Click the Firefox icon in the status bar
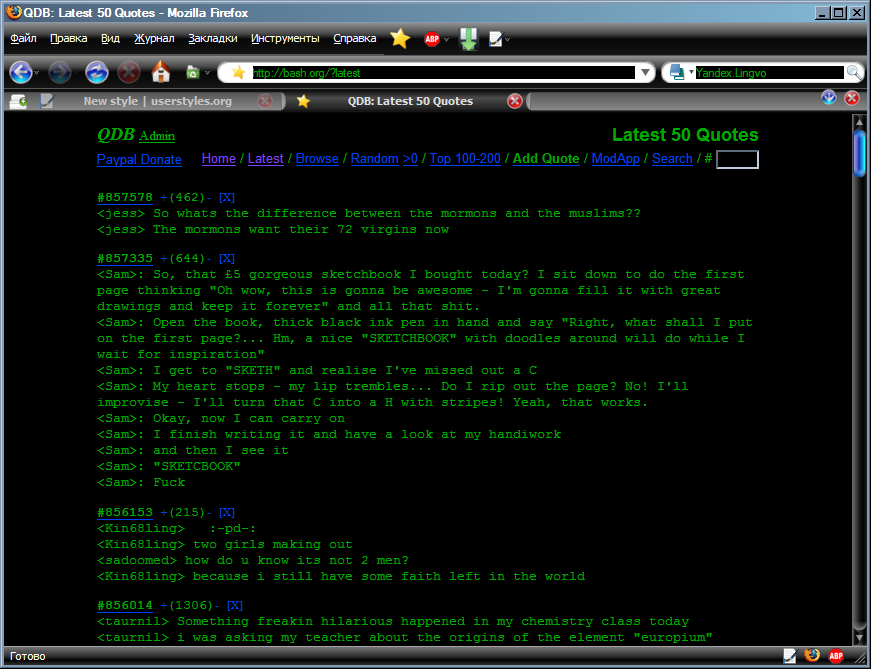The width and height of the screenshot is (871, 669). (812, 656)
